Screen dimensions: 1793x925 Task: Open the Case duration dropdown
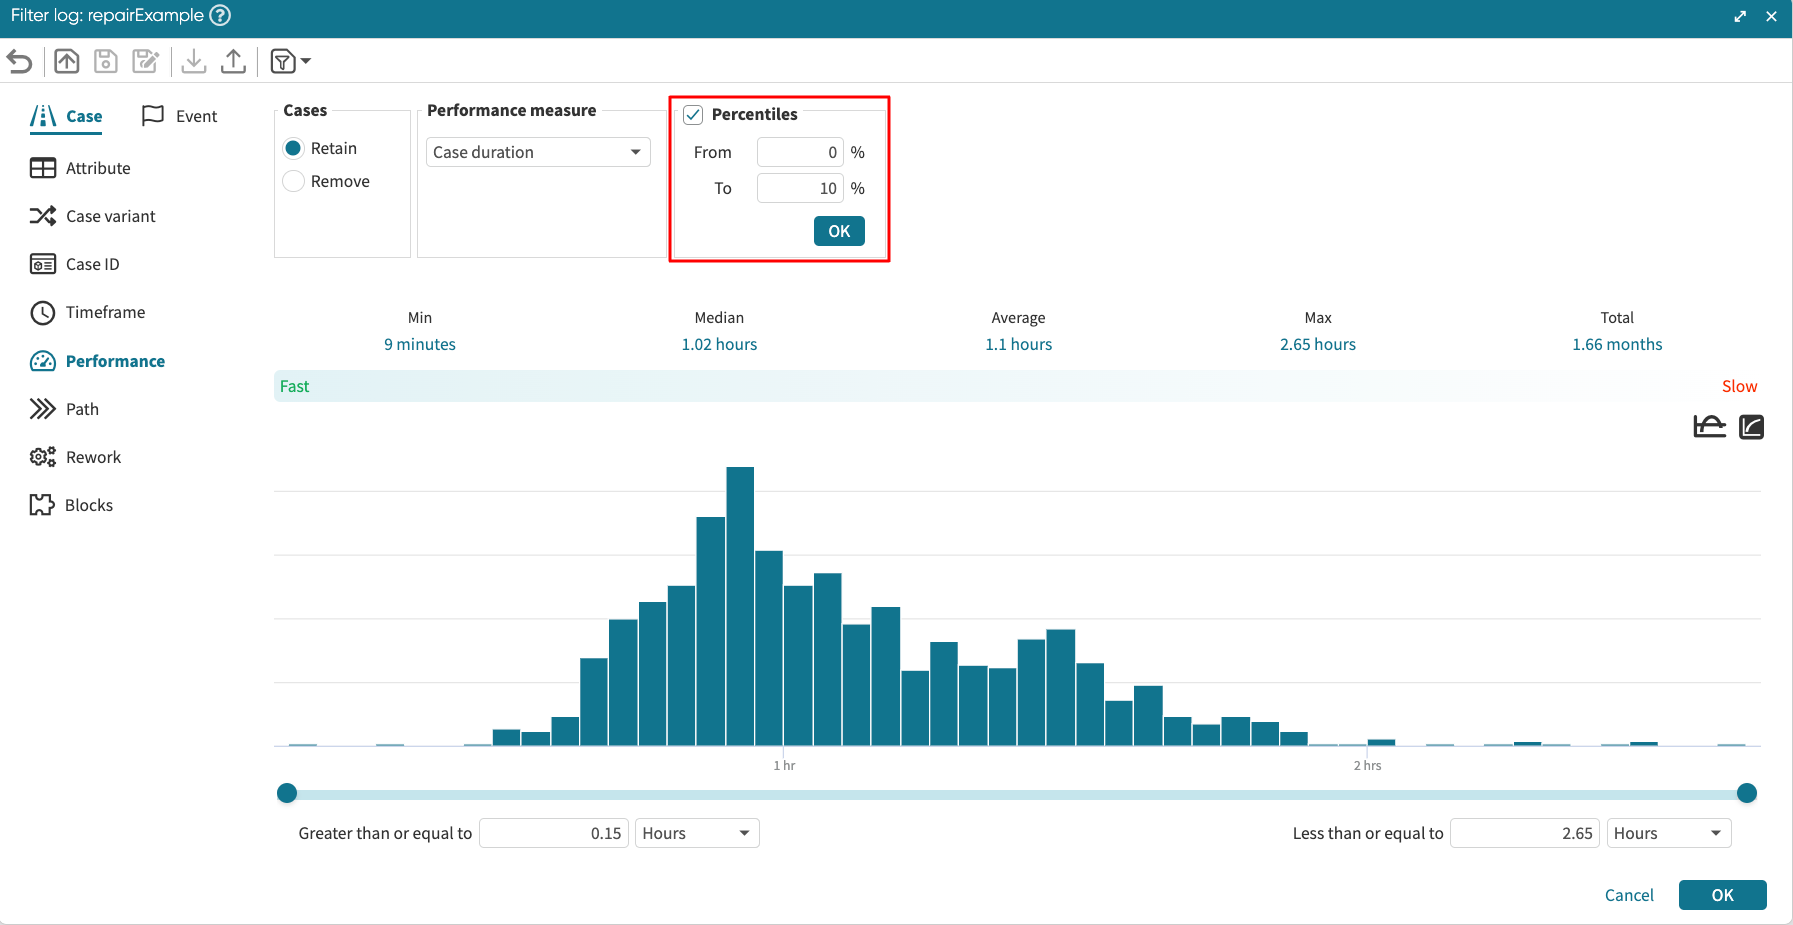coord(538,152)
